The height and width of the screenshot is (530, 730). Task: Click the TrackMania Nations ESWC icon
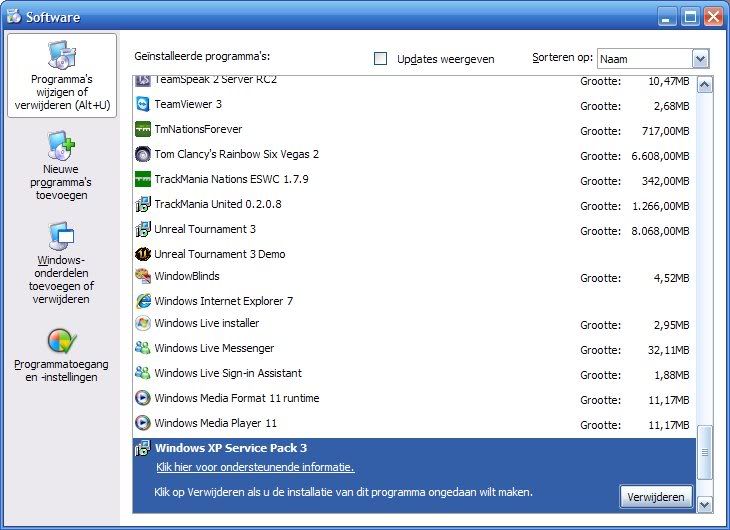[x=143, y=179]
